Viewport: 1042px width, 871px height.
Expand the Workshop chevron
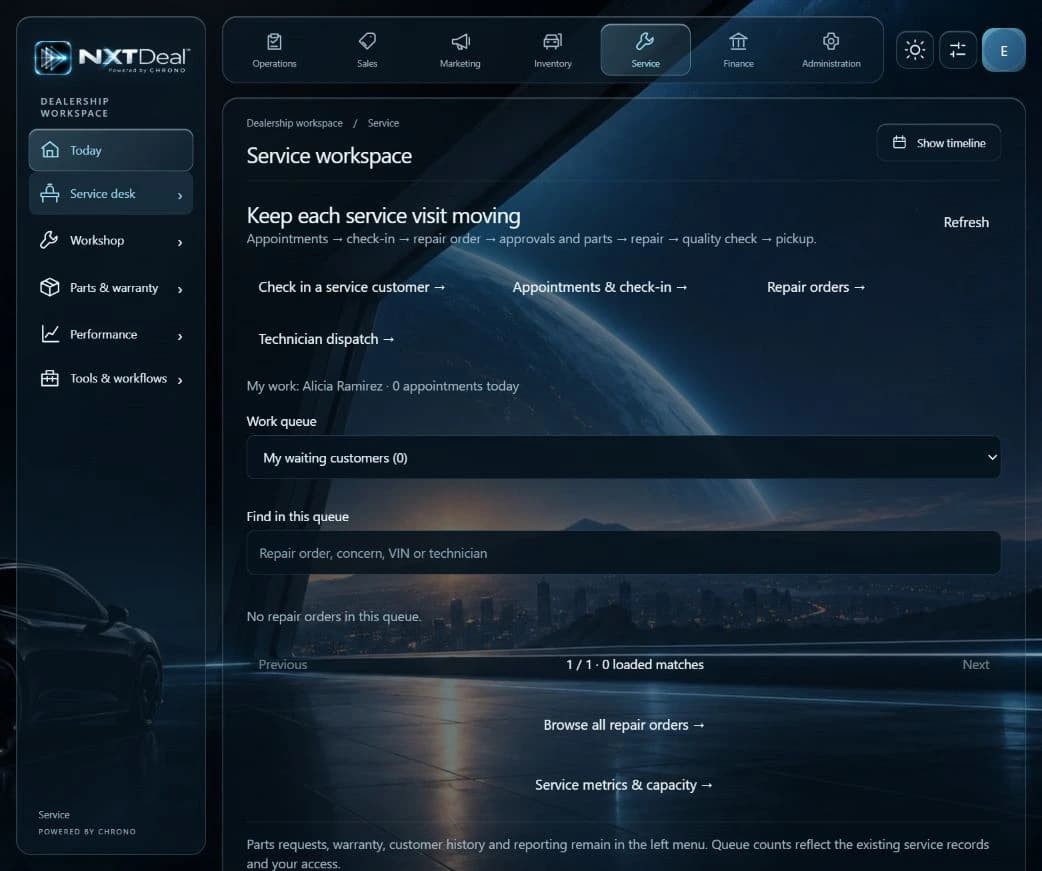[179, 242]
